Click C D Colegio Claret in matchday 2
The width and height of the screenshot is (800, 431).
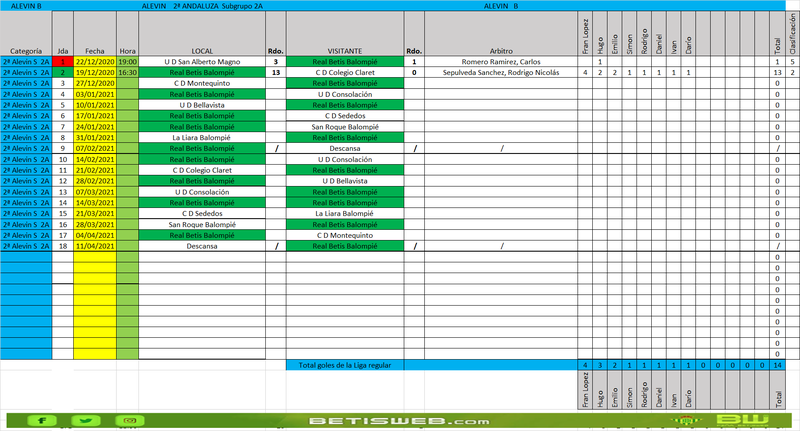point(345,72)
